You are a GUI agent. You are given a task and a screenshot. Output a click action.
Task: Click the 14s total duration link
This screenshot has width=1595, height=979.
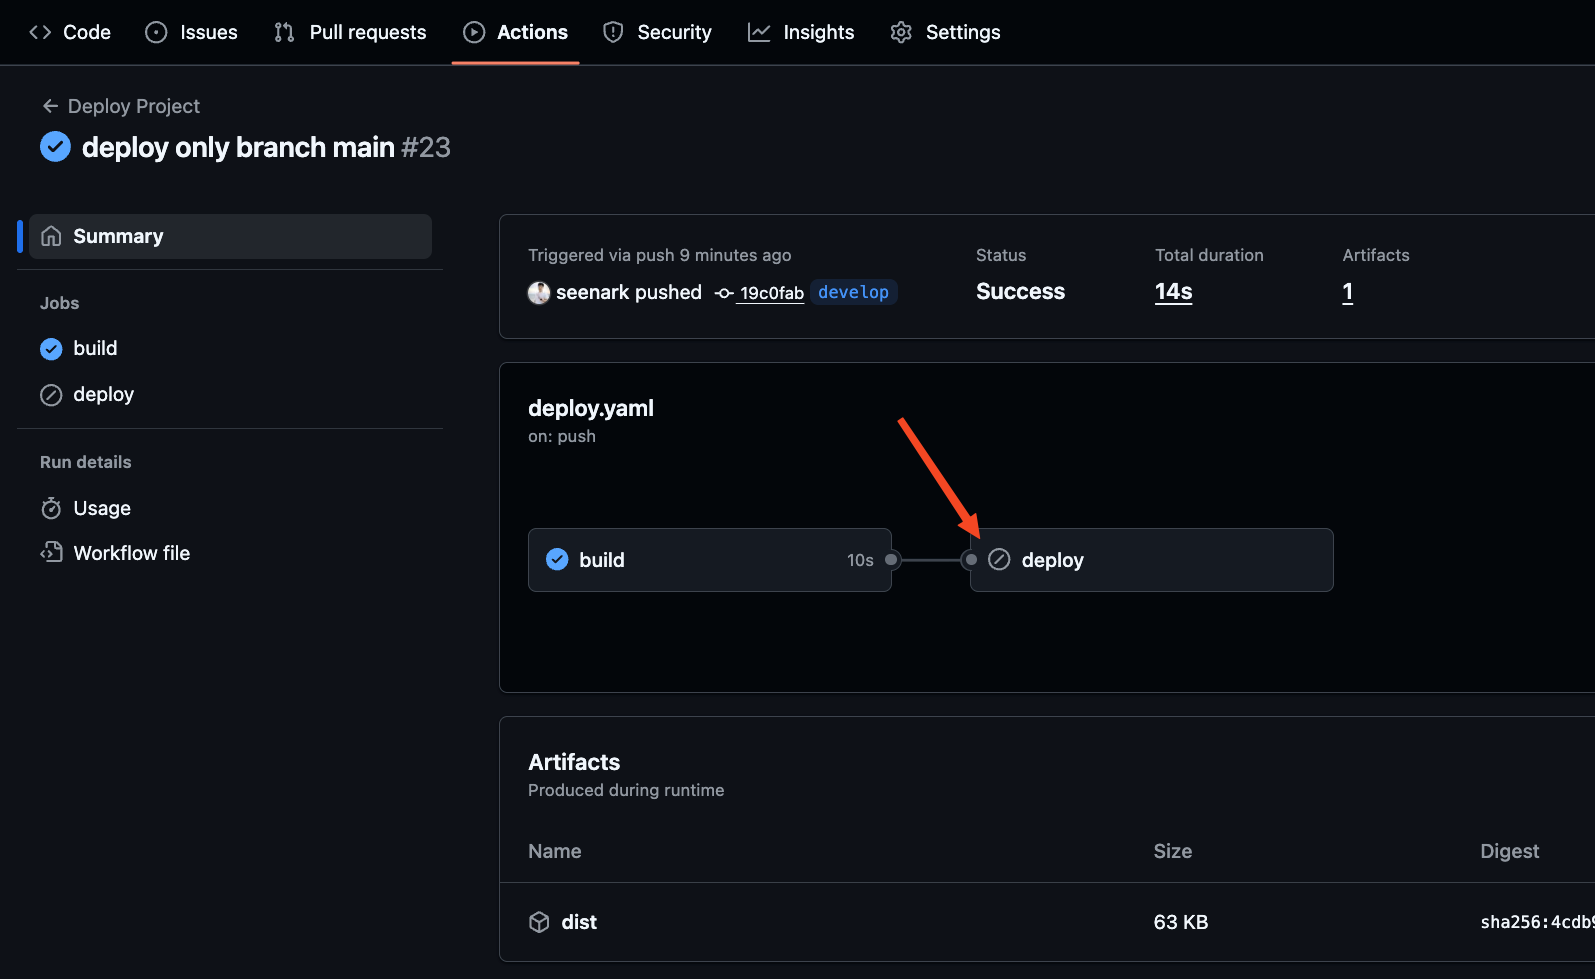(1173, 292)
